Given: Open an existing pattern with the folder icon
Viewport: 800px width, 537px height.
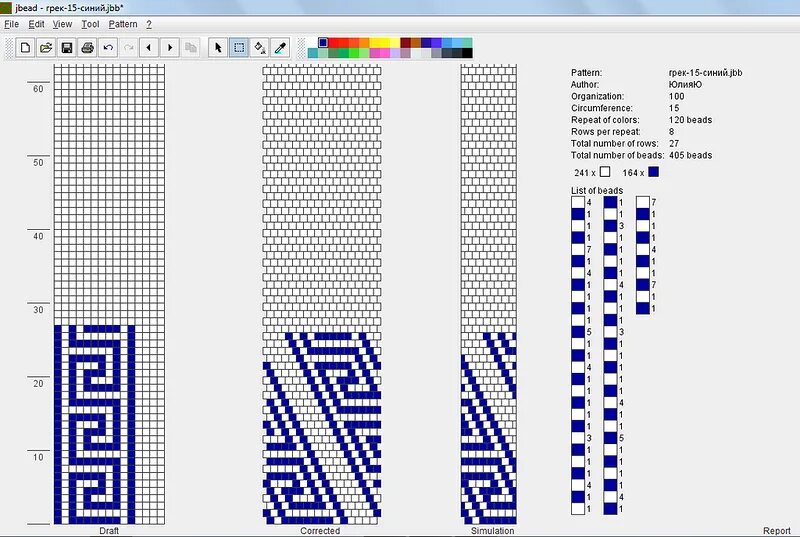Looking at the screenshot, I should pyautogui.click(x=46, y=48).
